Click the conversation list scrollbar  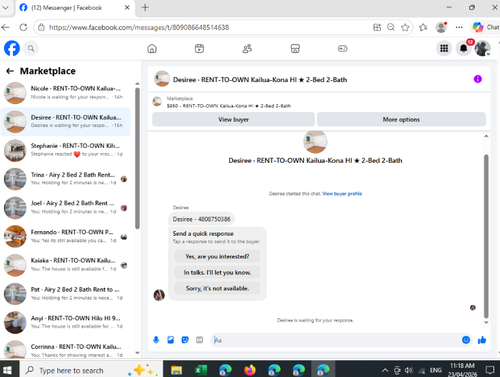coord(137,158)
